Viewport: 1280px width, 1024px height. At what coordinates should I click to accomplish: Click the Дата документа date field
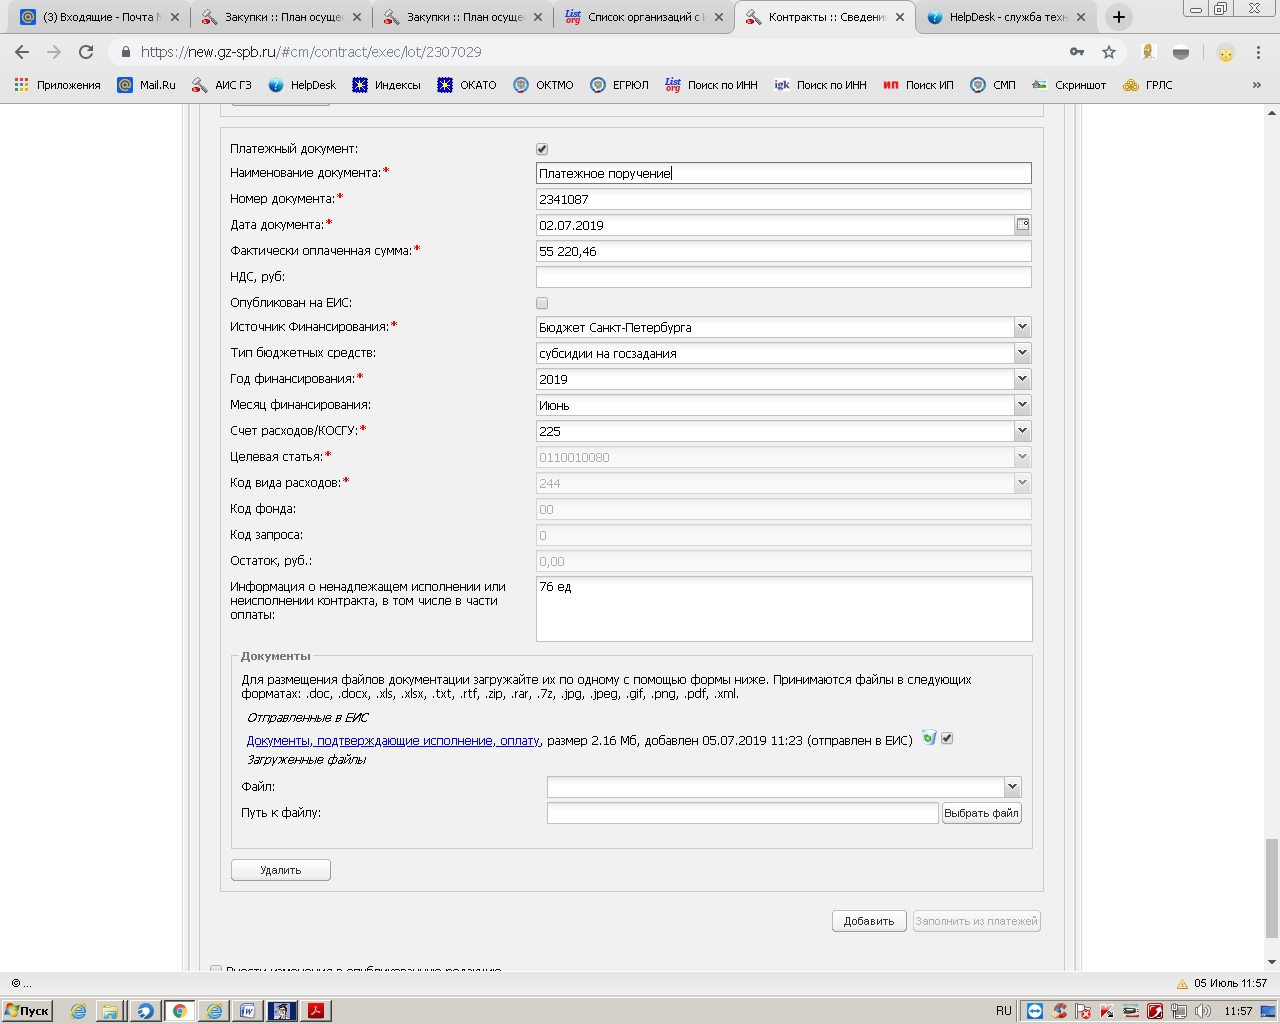coord(776,225)
